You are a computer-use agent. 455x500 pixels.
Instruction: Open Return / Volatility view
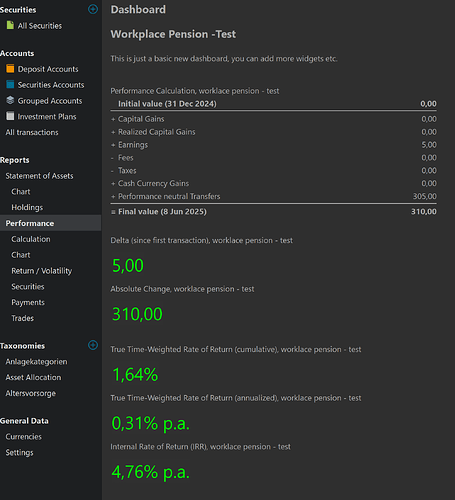[42, 271]
